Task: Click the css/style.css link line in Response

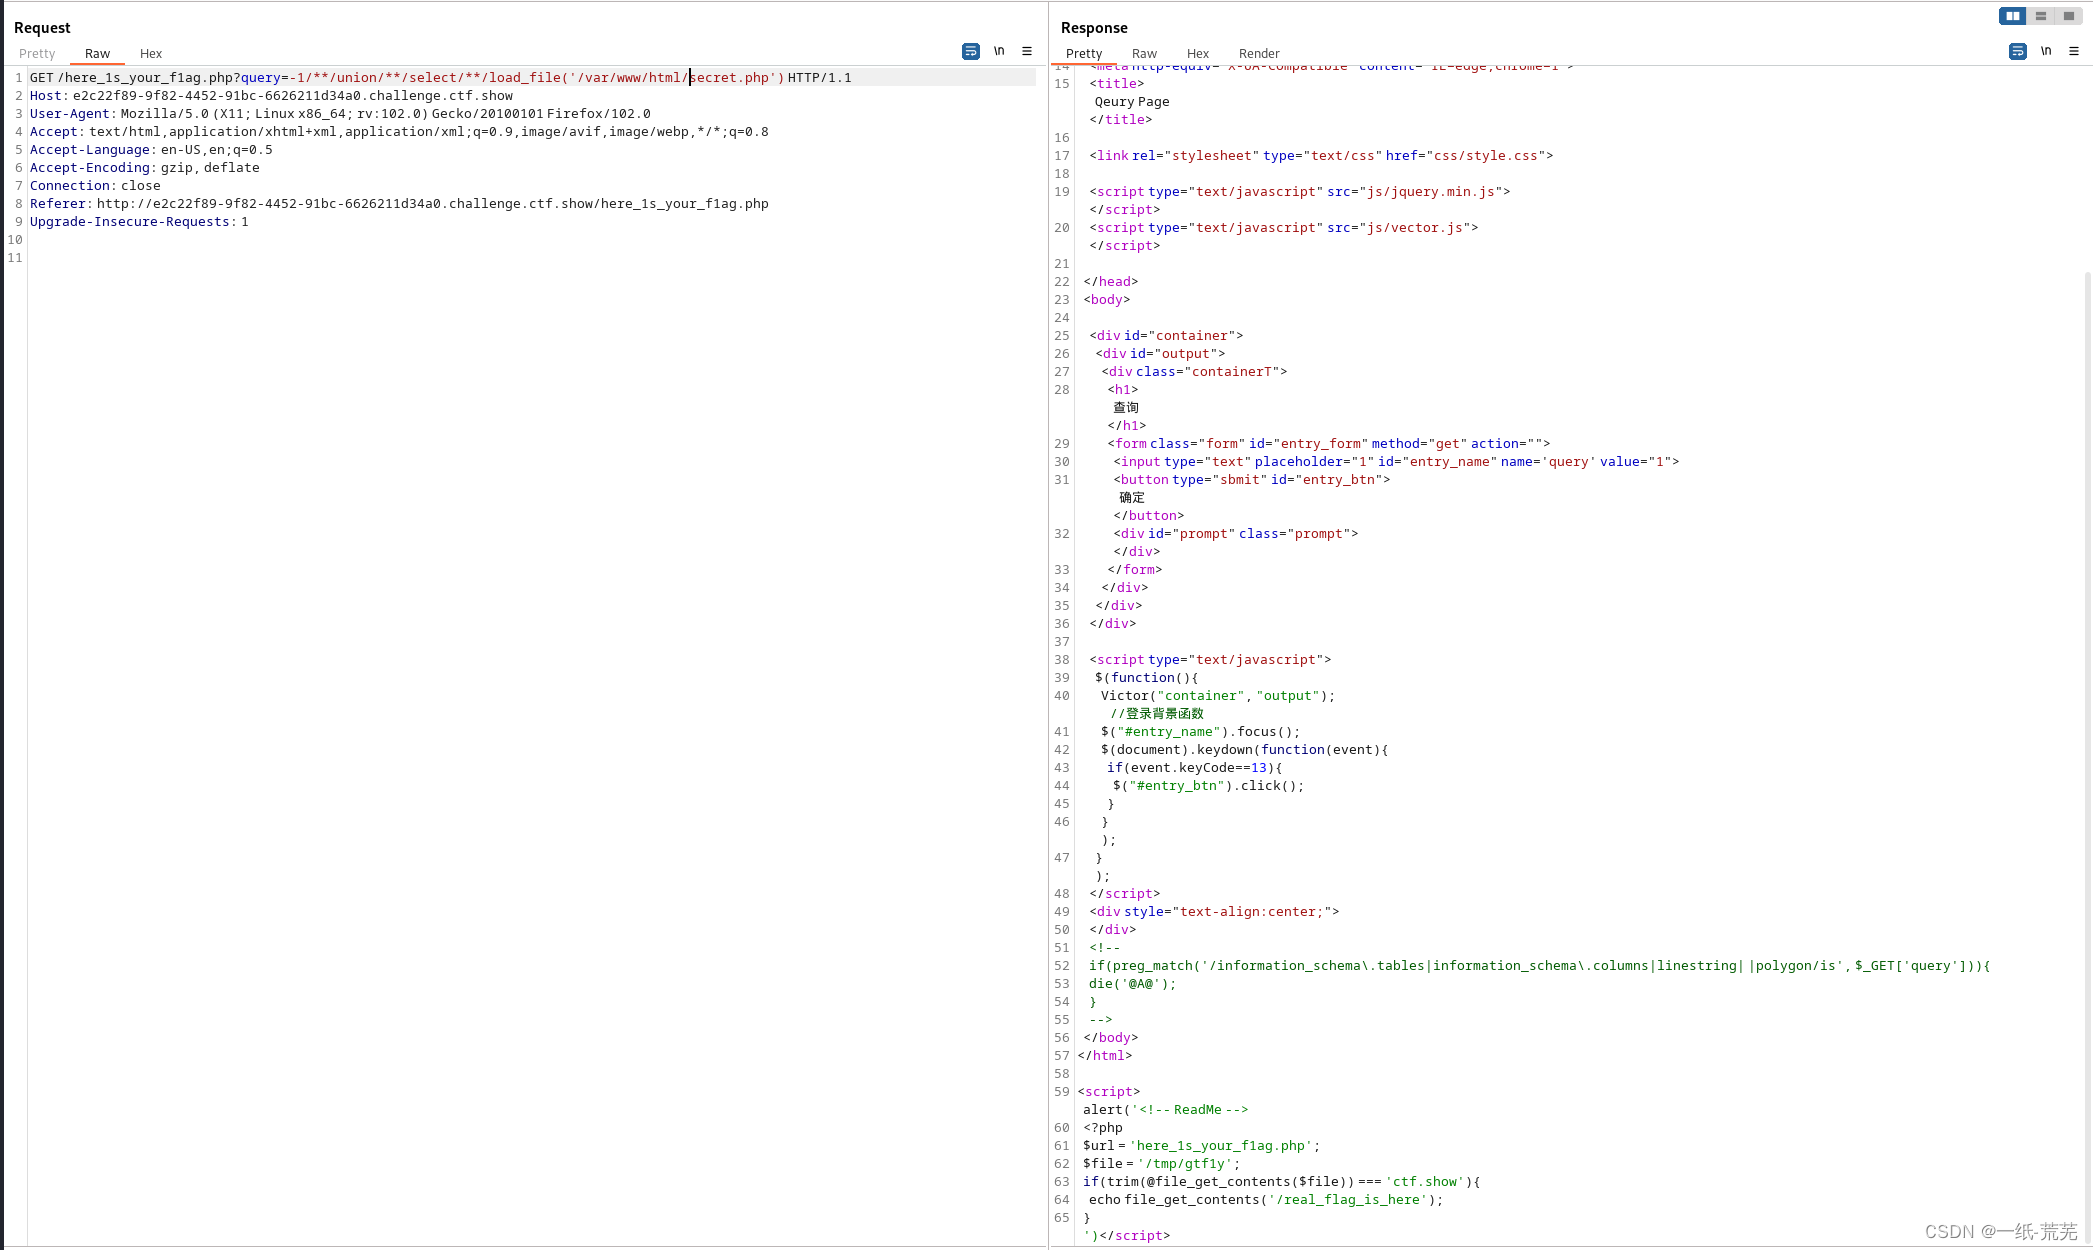Action: coord(1321,156)
